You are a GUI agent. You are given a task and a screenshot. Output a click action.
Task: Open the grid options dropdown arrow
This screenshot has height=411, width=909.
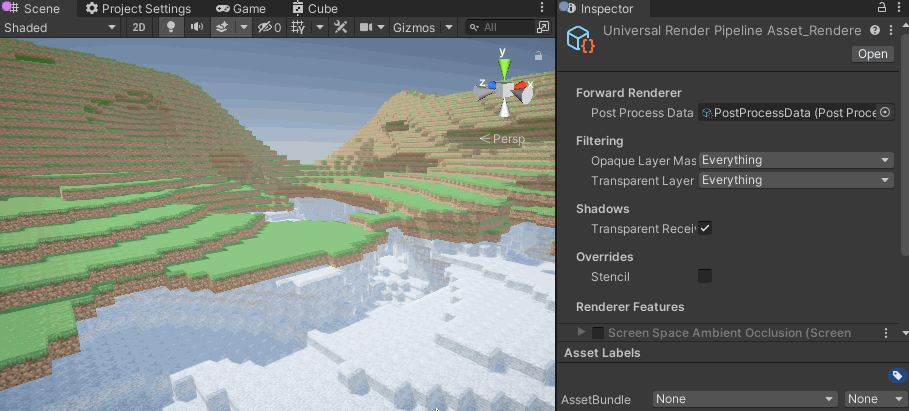tap(320, 27)
